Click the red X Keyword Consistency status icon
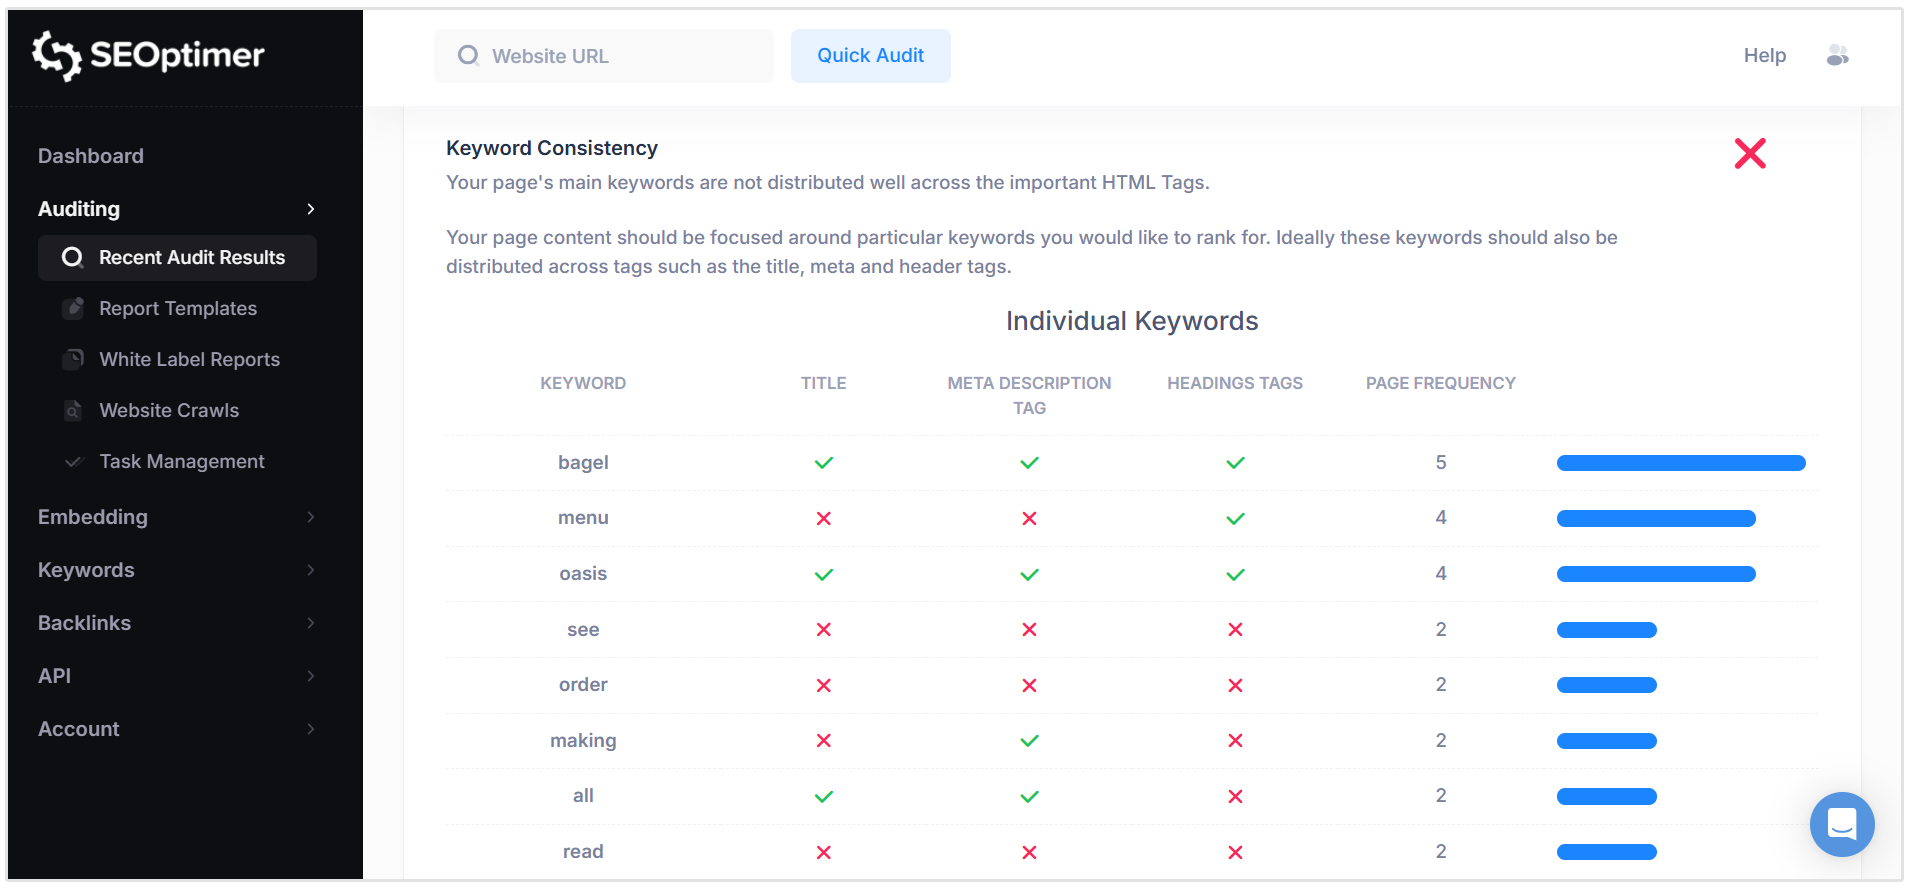The image size is (1910, 890). coord(1750,153)
